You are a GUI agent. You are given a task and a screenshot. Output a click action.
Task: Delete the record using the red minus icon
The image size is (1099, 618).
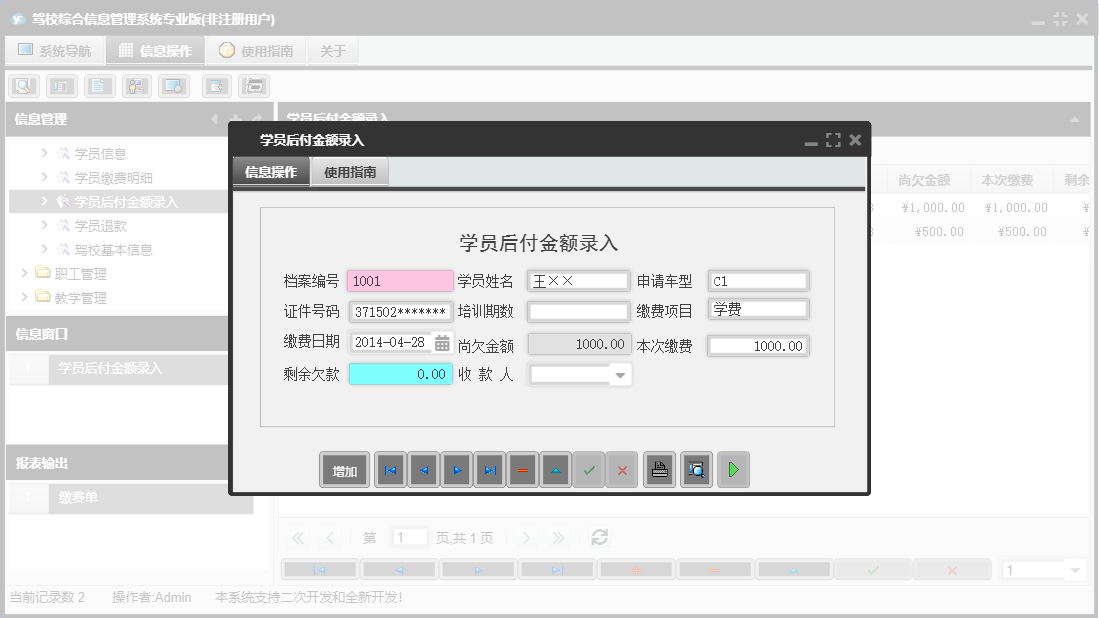522,470
